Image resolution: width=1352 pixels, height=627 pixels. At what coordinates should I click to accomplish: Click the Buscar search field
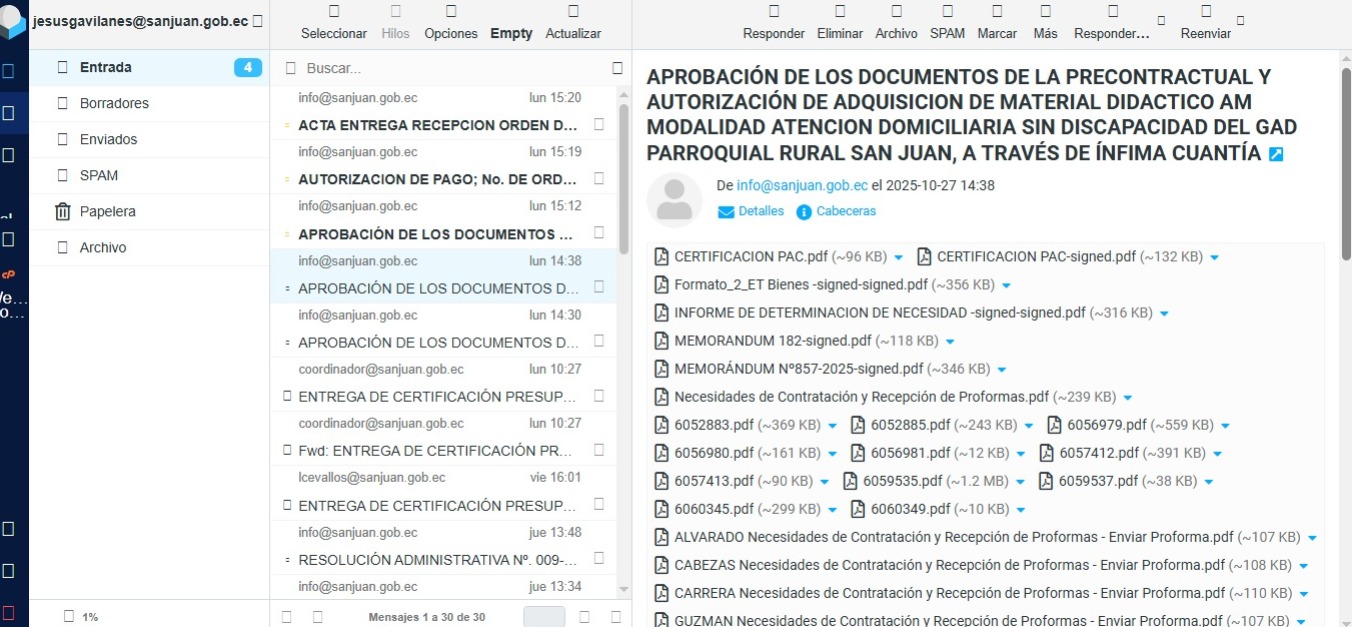tap(450, 68)
